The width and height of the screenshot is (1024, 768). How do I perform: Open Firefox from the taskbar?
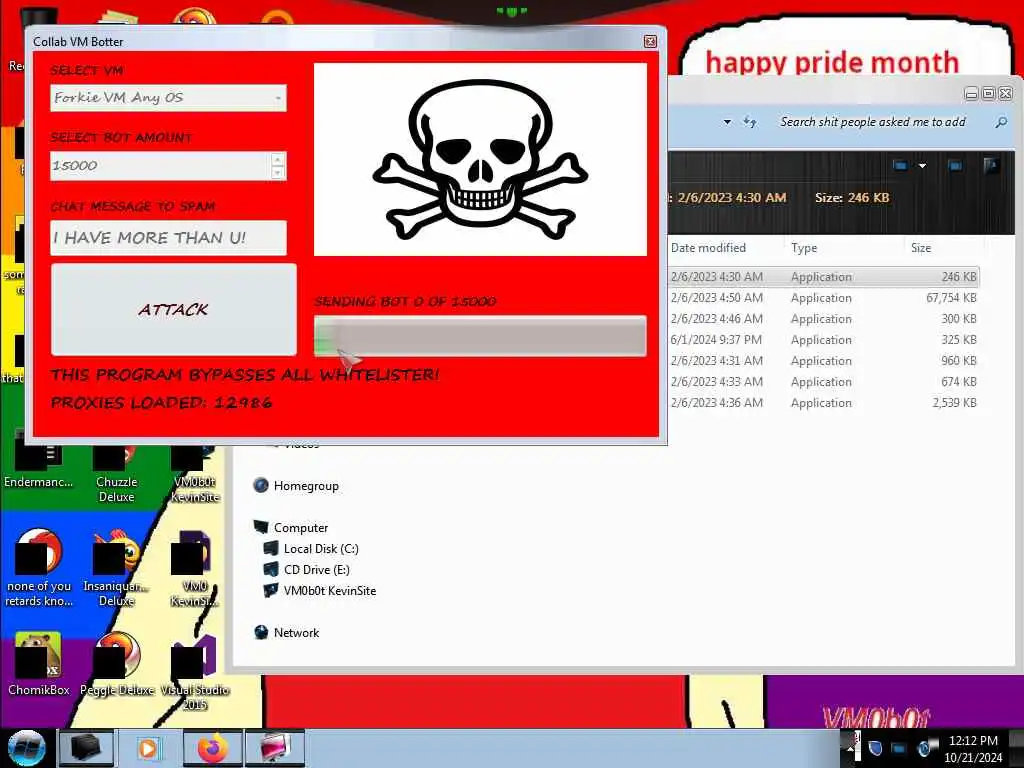[213, 748]
